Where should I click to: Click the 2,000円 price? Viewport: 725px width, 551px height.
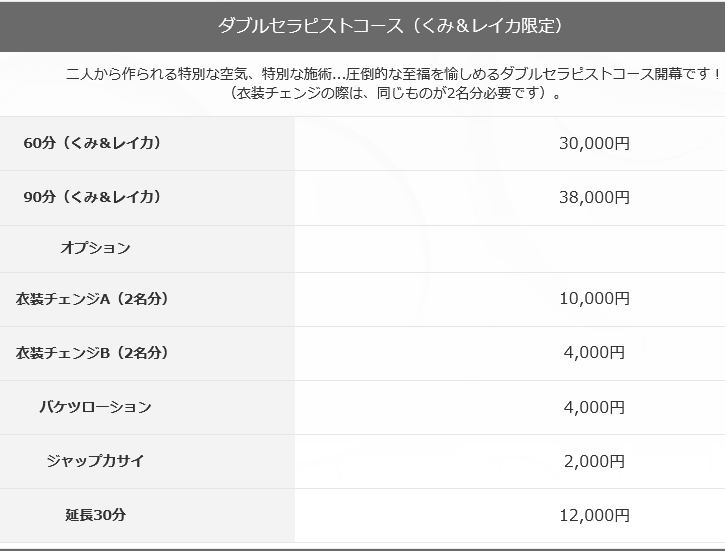coord(594,461)
